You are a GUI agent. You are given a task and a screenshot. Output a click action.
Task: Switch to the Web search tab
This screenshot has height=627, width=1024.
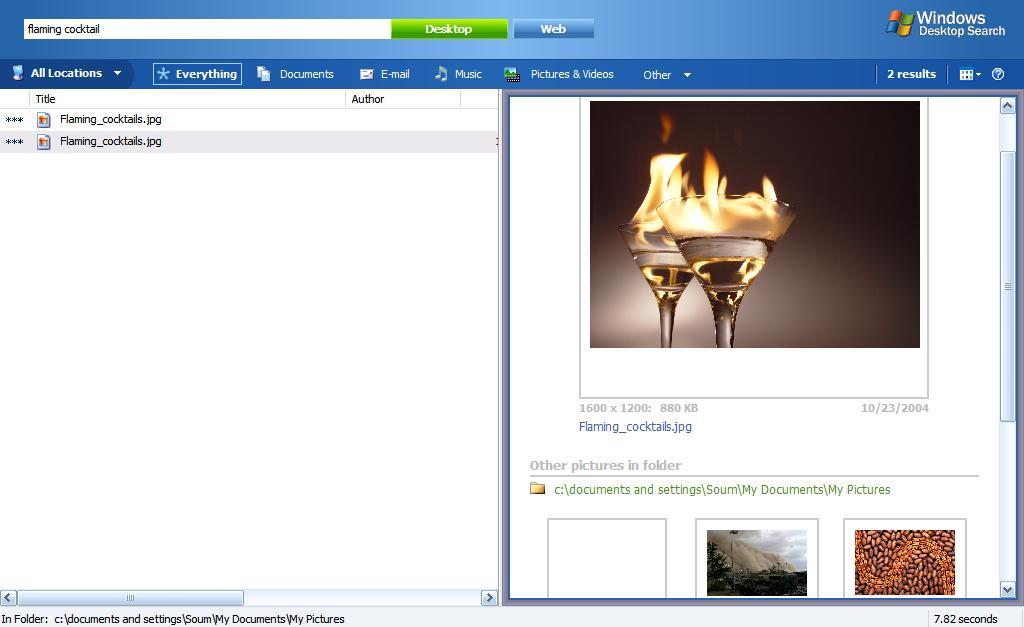point(552,29)
